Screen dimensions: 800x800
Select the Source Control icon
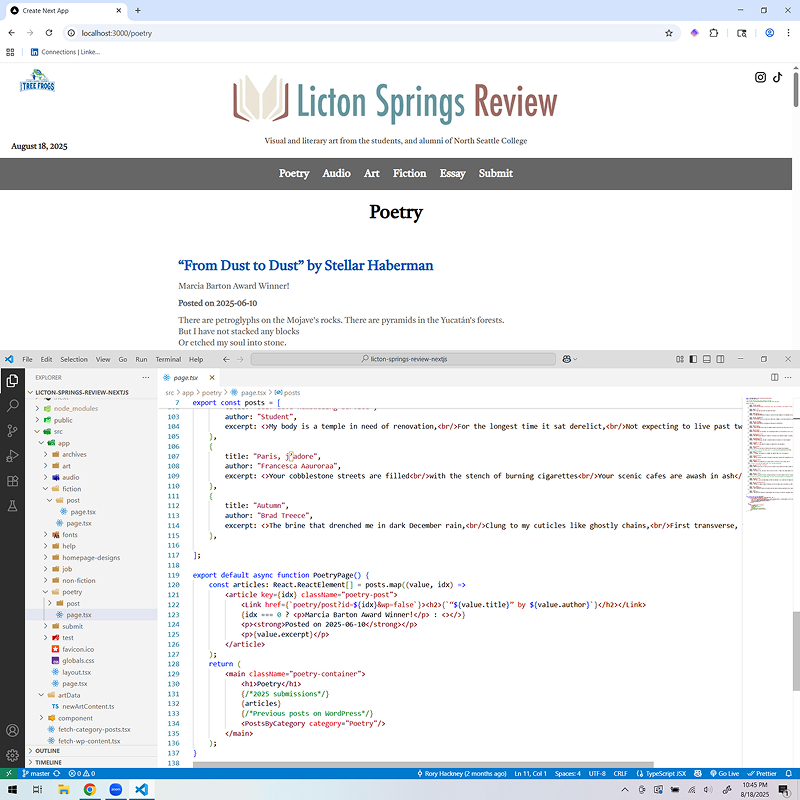pyautogui.click(x=13, y=430)
